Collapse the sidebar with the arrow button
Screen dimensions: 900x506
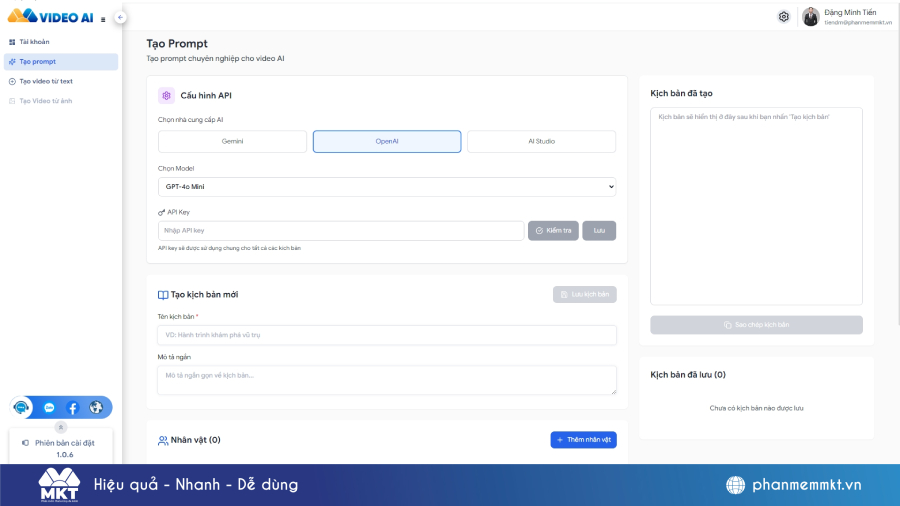tap(120, 17)
